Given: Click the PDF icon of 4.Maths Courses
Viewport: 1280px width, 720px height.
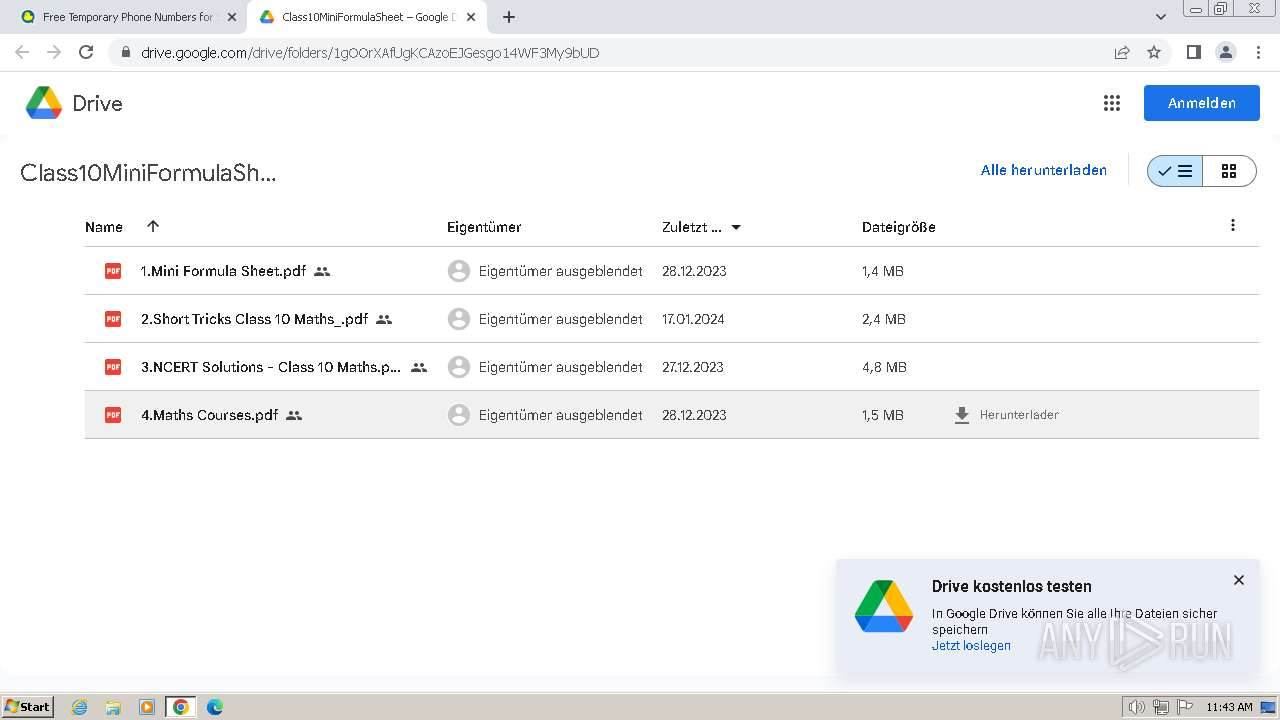Looking at the screenshot, I should 113,415.
